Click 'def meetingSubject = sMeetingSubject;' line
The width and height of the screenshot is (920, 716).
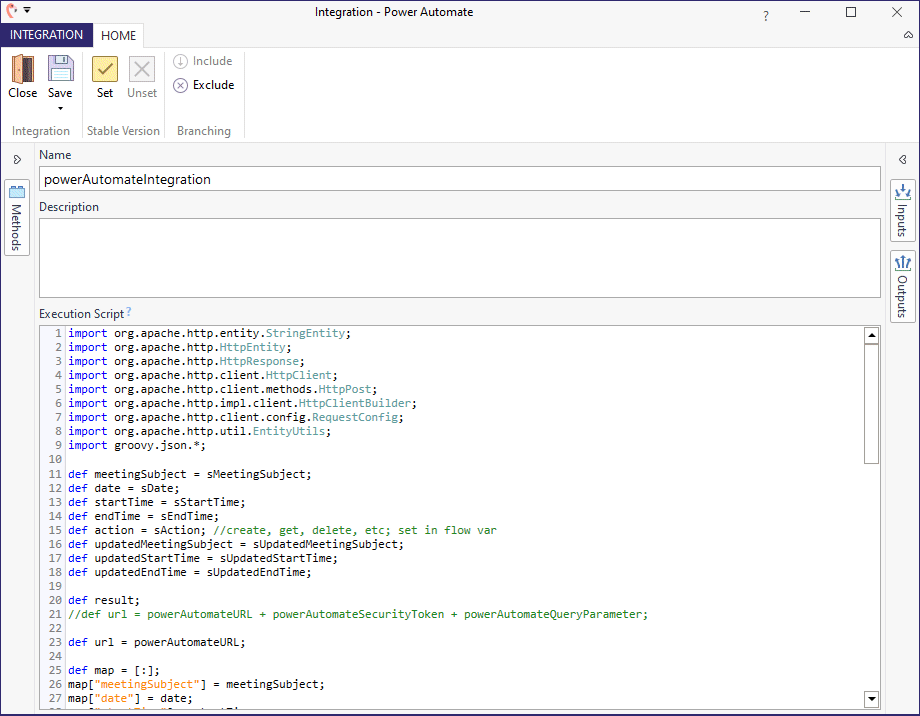tap(190, 474)
